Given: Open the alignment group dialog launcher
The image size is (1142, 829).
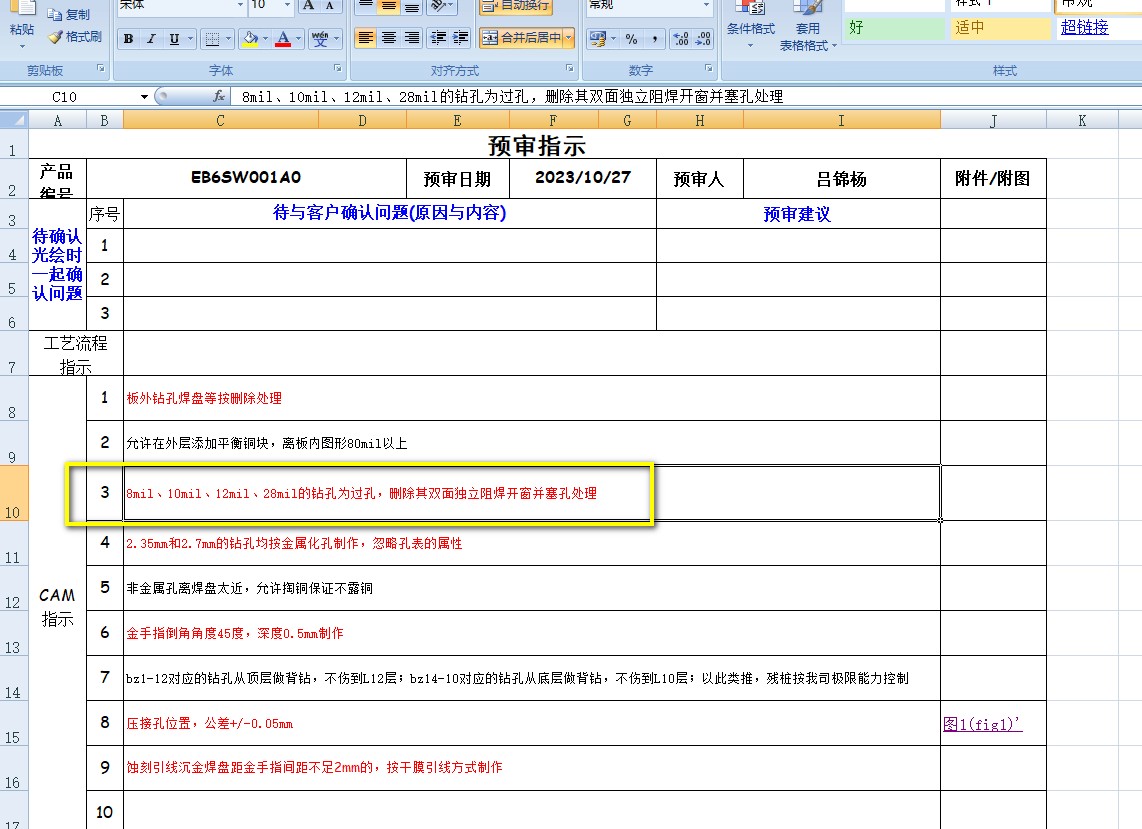Looking at the screenshot, I should [x=570, y=68].
